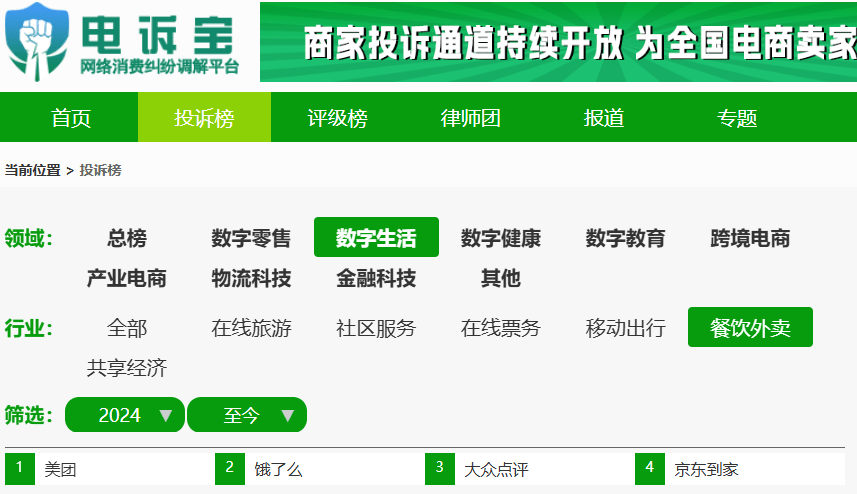
Task: Select the 物流科技 field filter
Action: click(251, 278)
